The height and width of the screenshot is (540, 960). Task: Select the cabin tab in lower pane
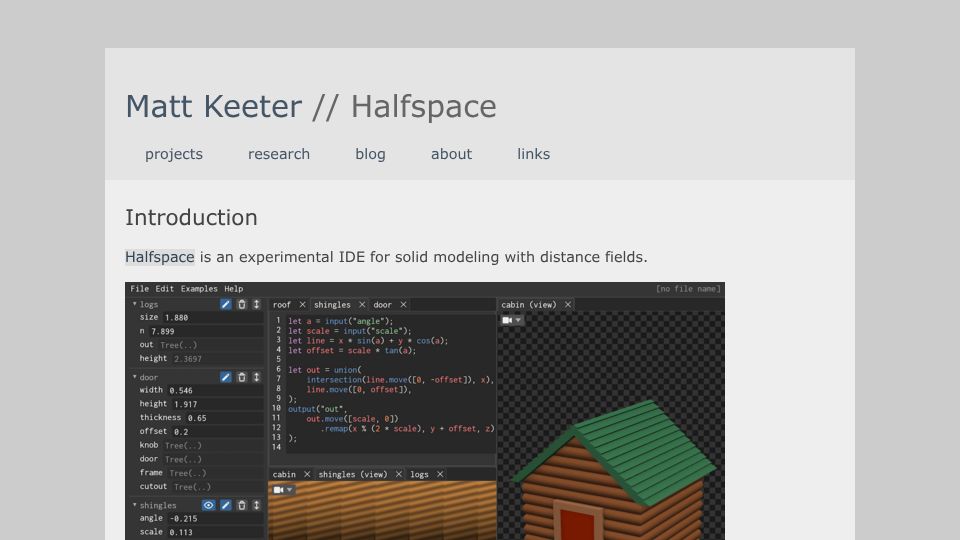(284, 474)
